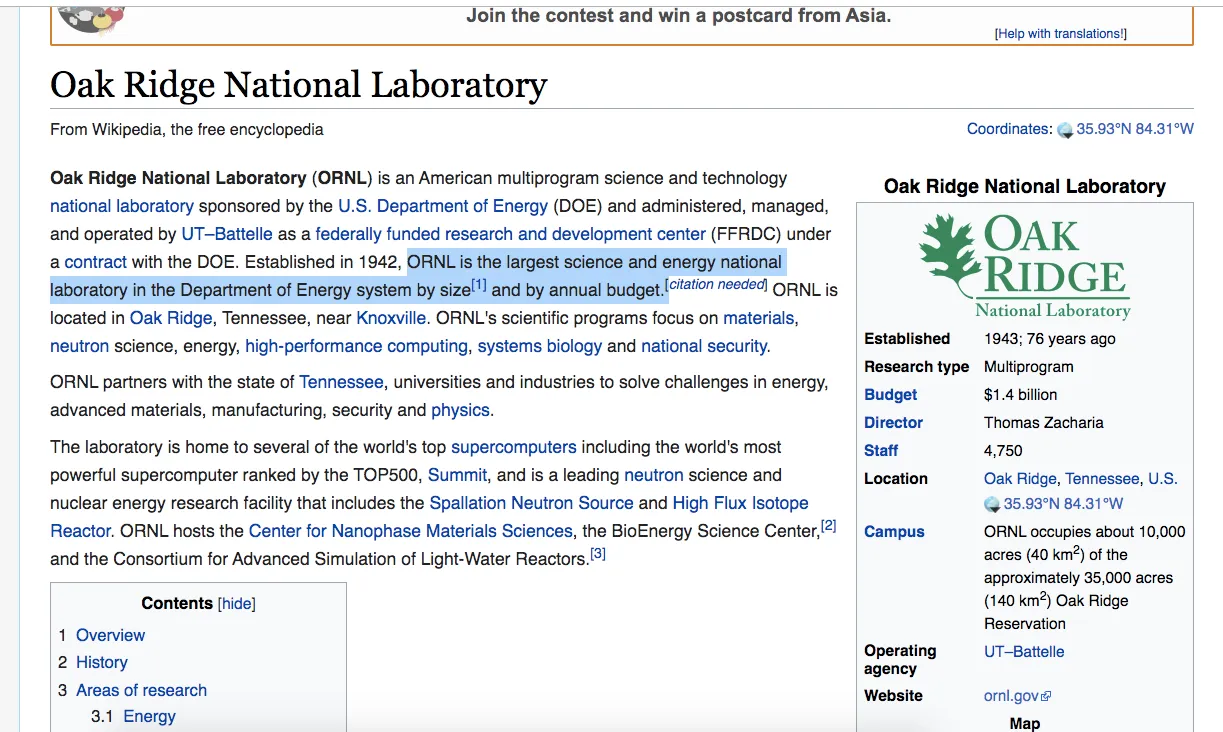The height and width of the screenshot is (732, 1223).
Task: Click the globe icon in infobox Location row
Action: [x=992, y=504]
